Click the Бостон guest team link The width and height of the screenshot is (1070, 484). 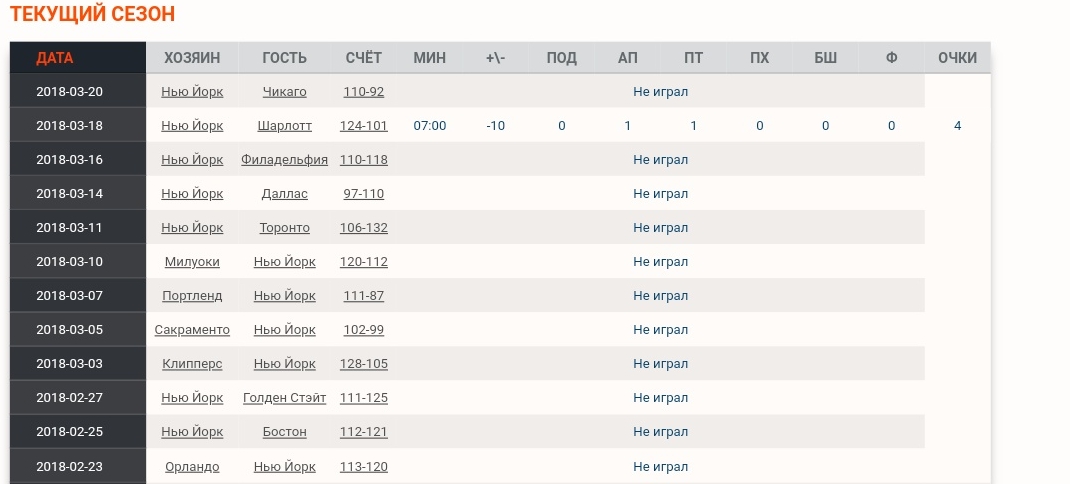[x=284, y=432]
